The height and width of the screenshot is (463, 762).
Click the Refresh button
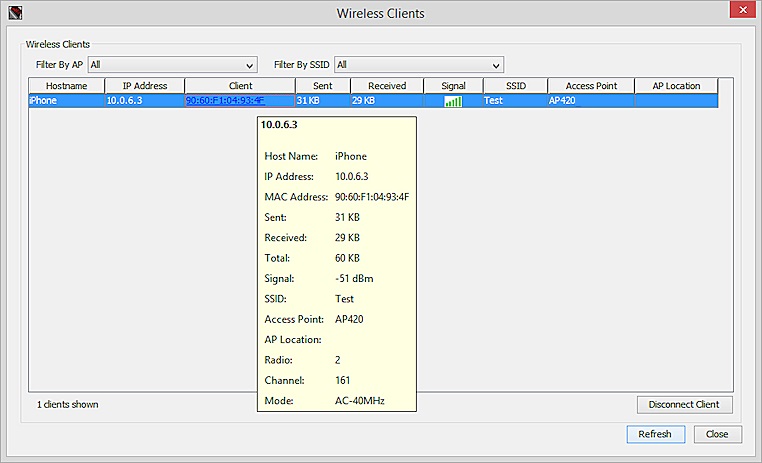[x=655, y=434]
